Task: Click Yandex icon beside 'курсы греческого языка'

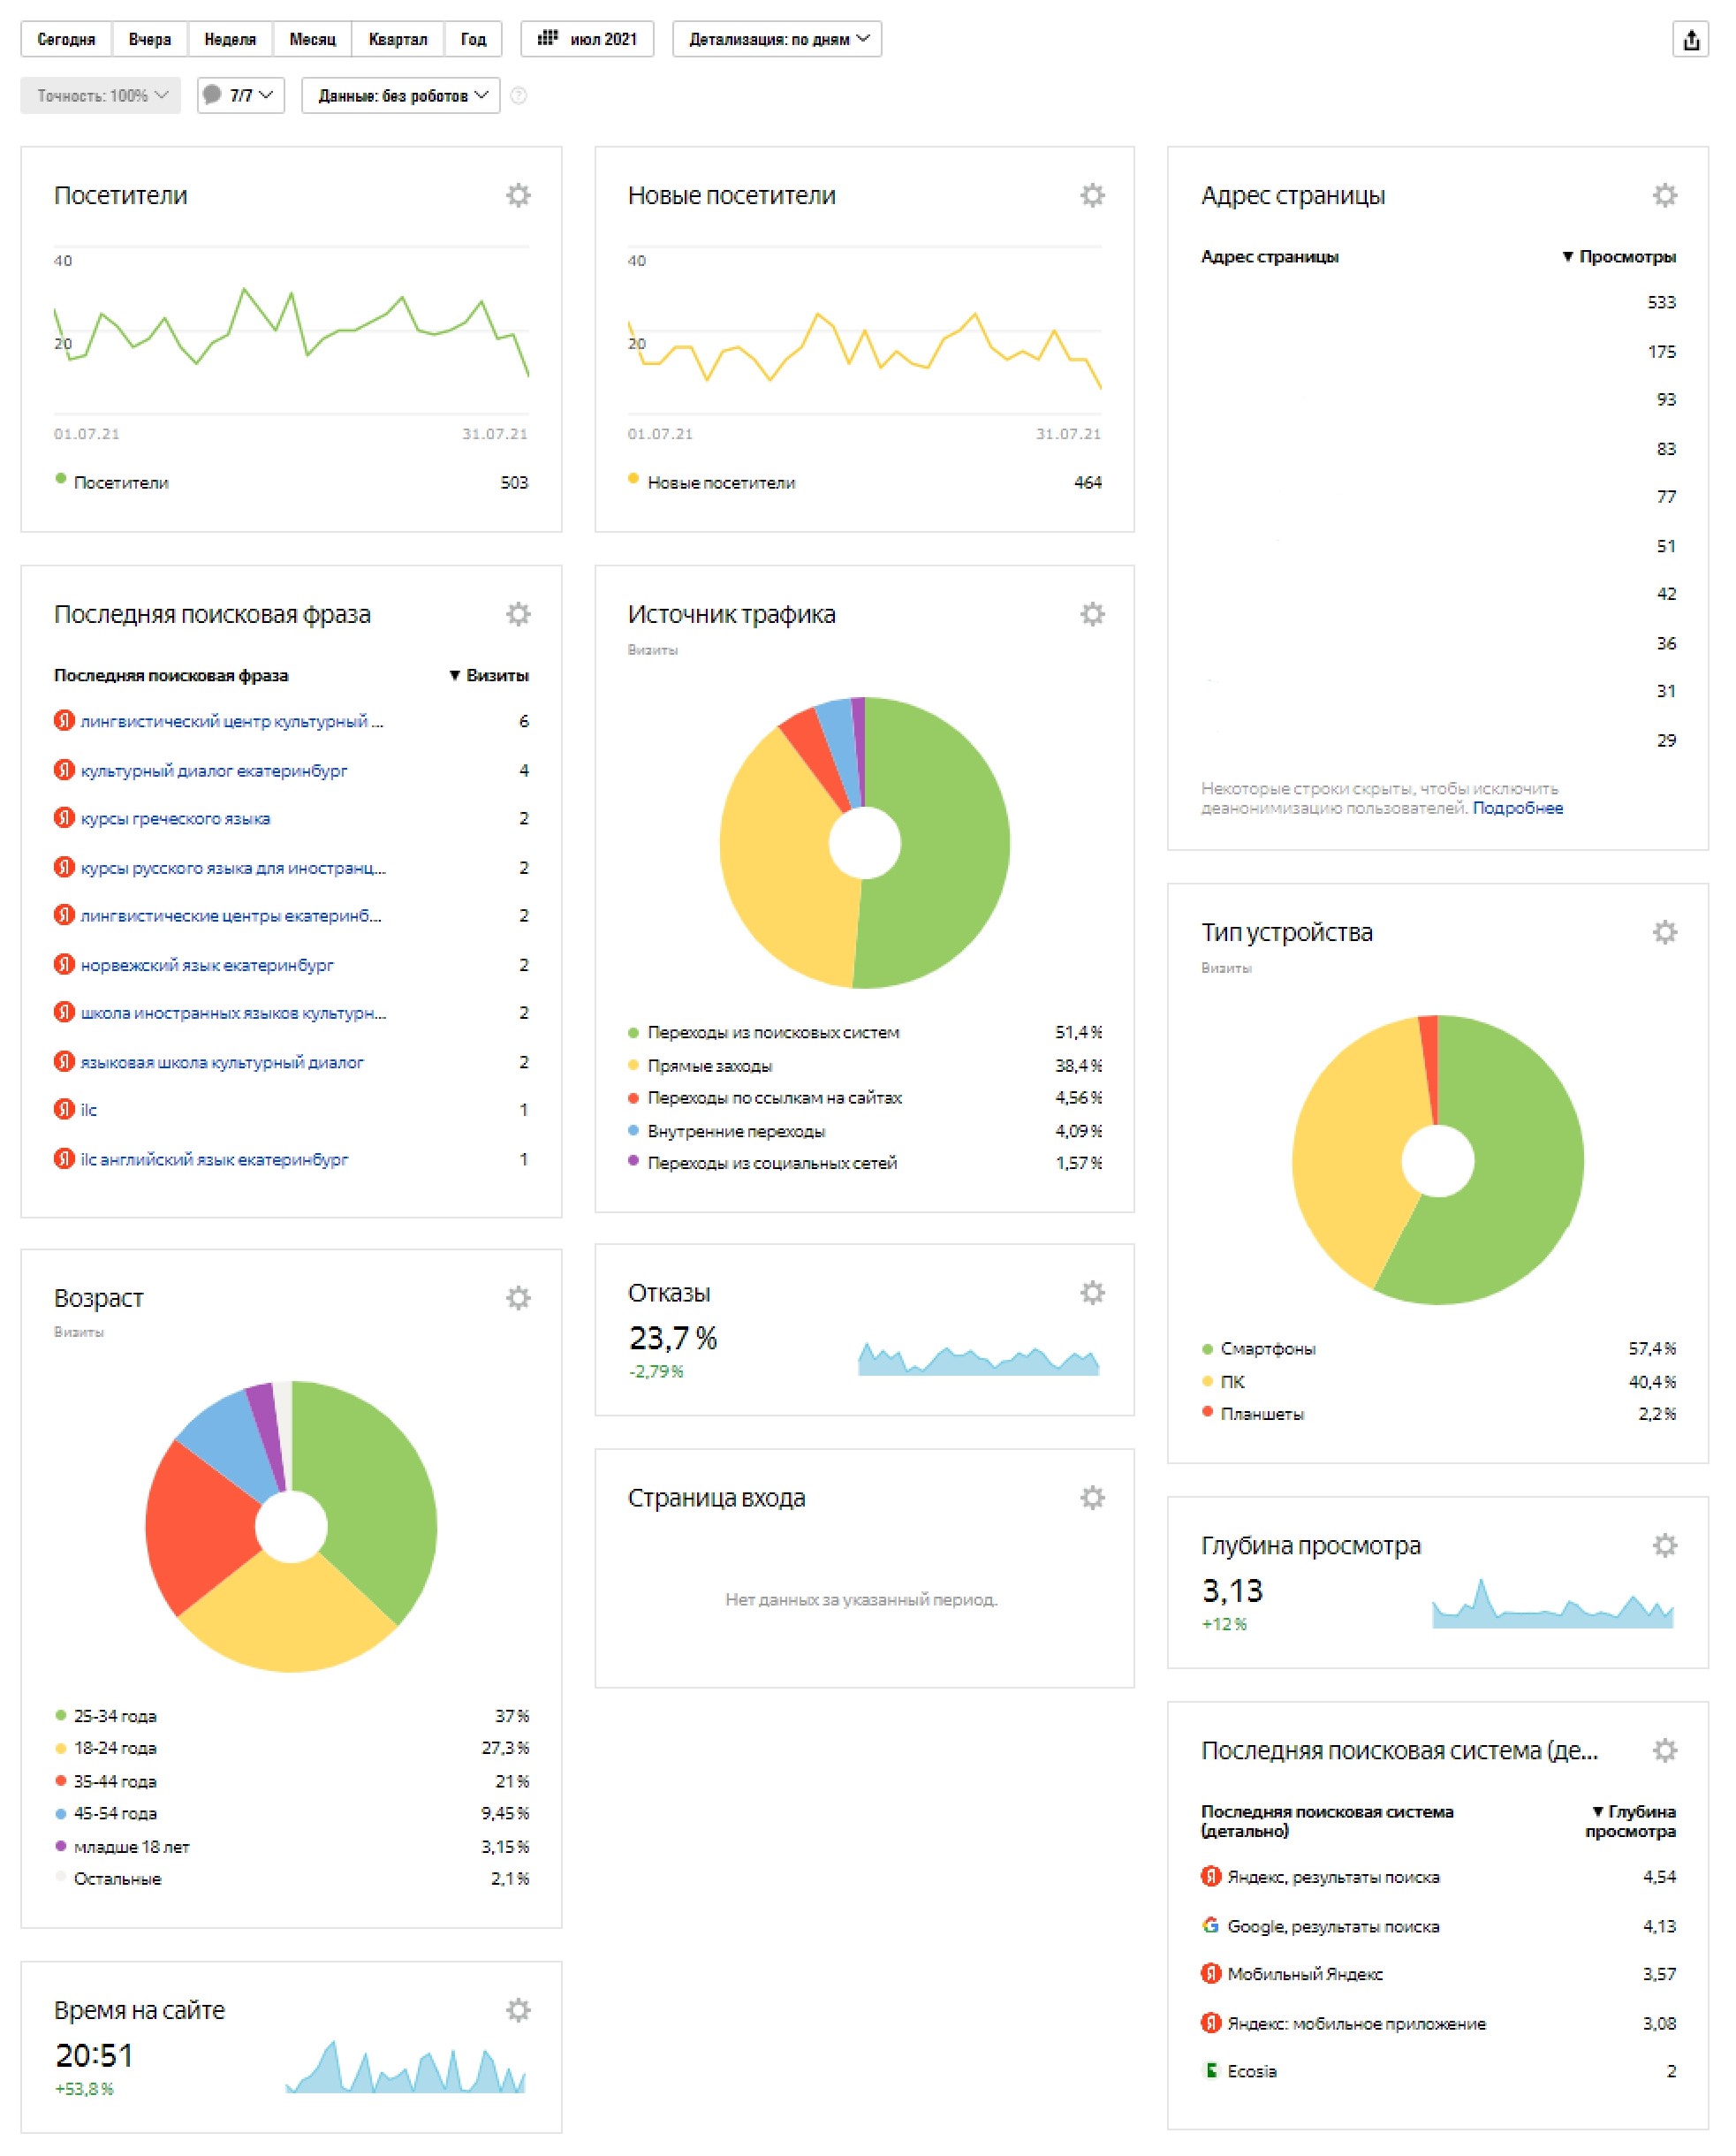Action: pyautogui.click(x=64, y=818)
